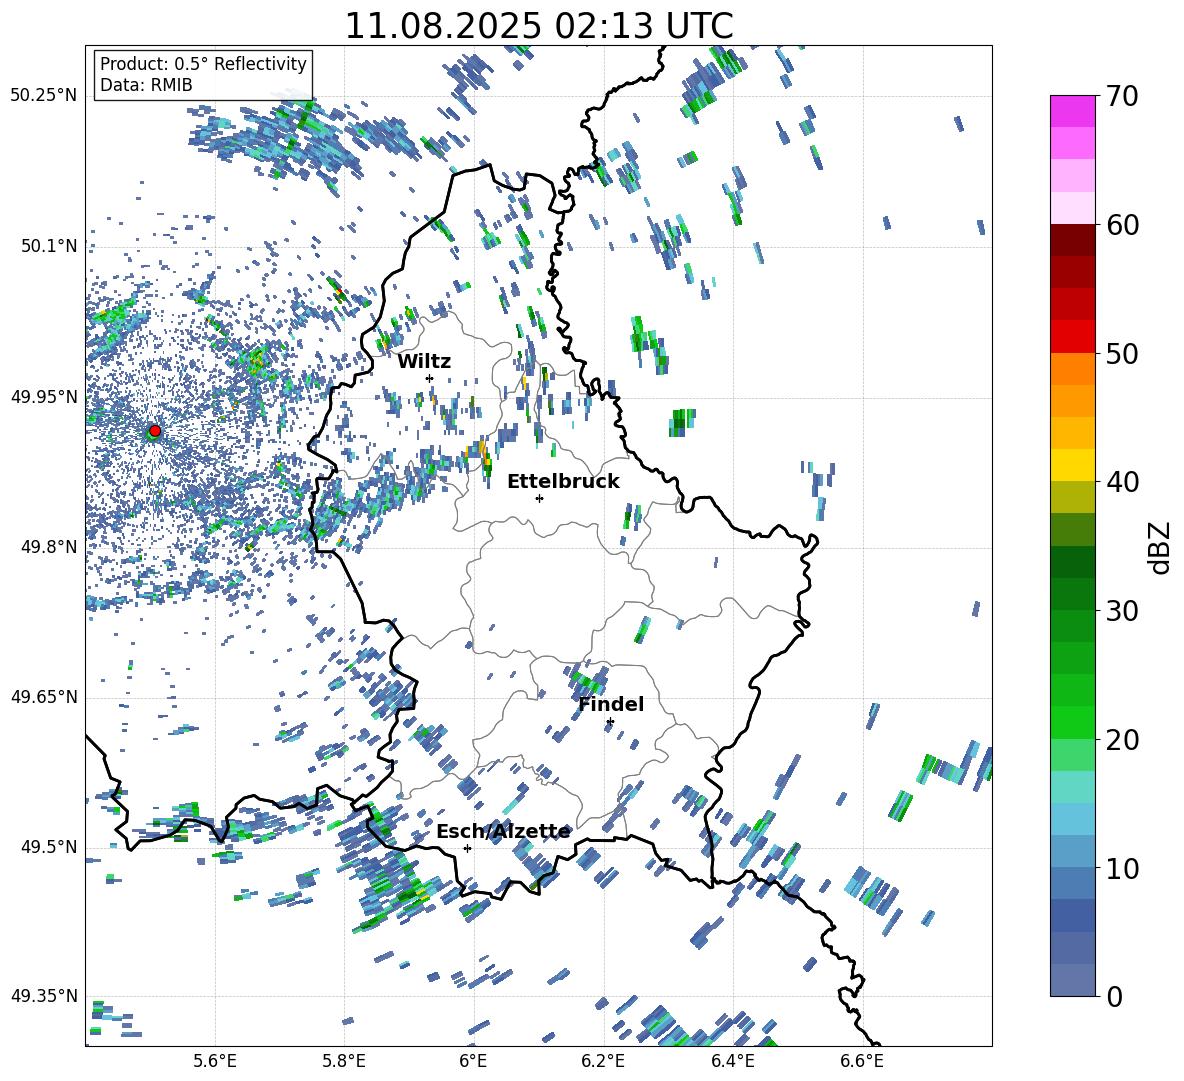Click the dark red colorbar segment below 60
Viewport: 1184px width, 1081px height.
pos(1073,240)
